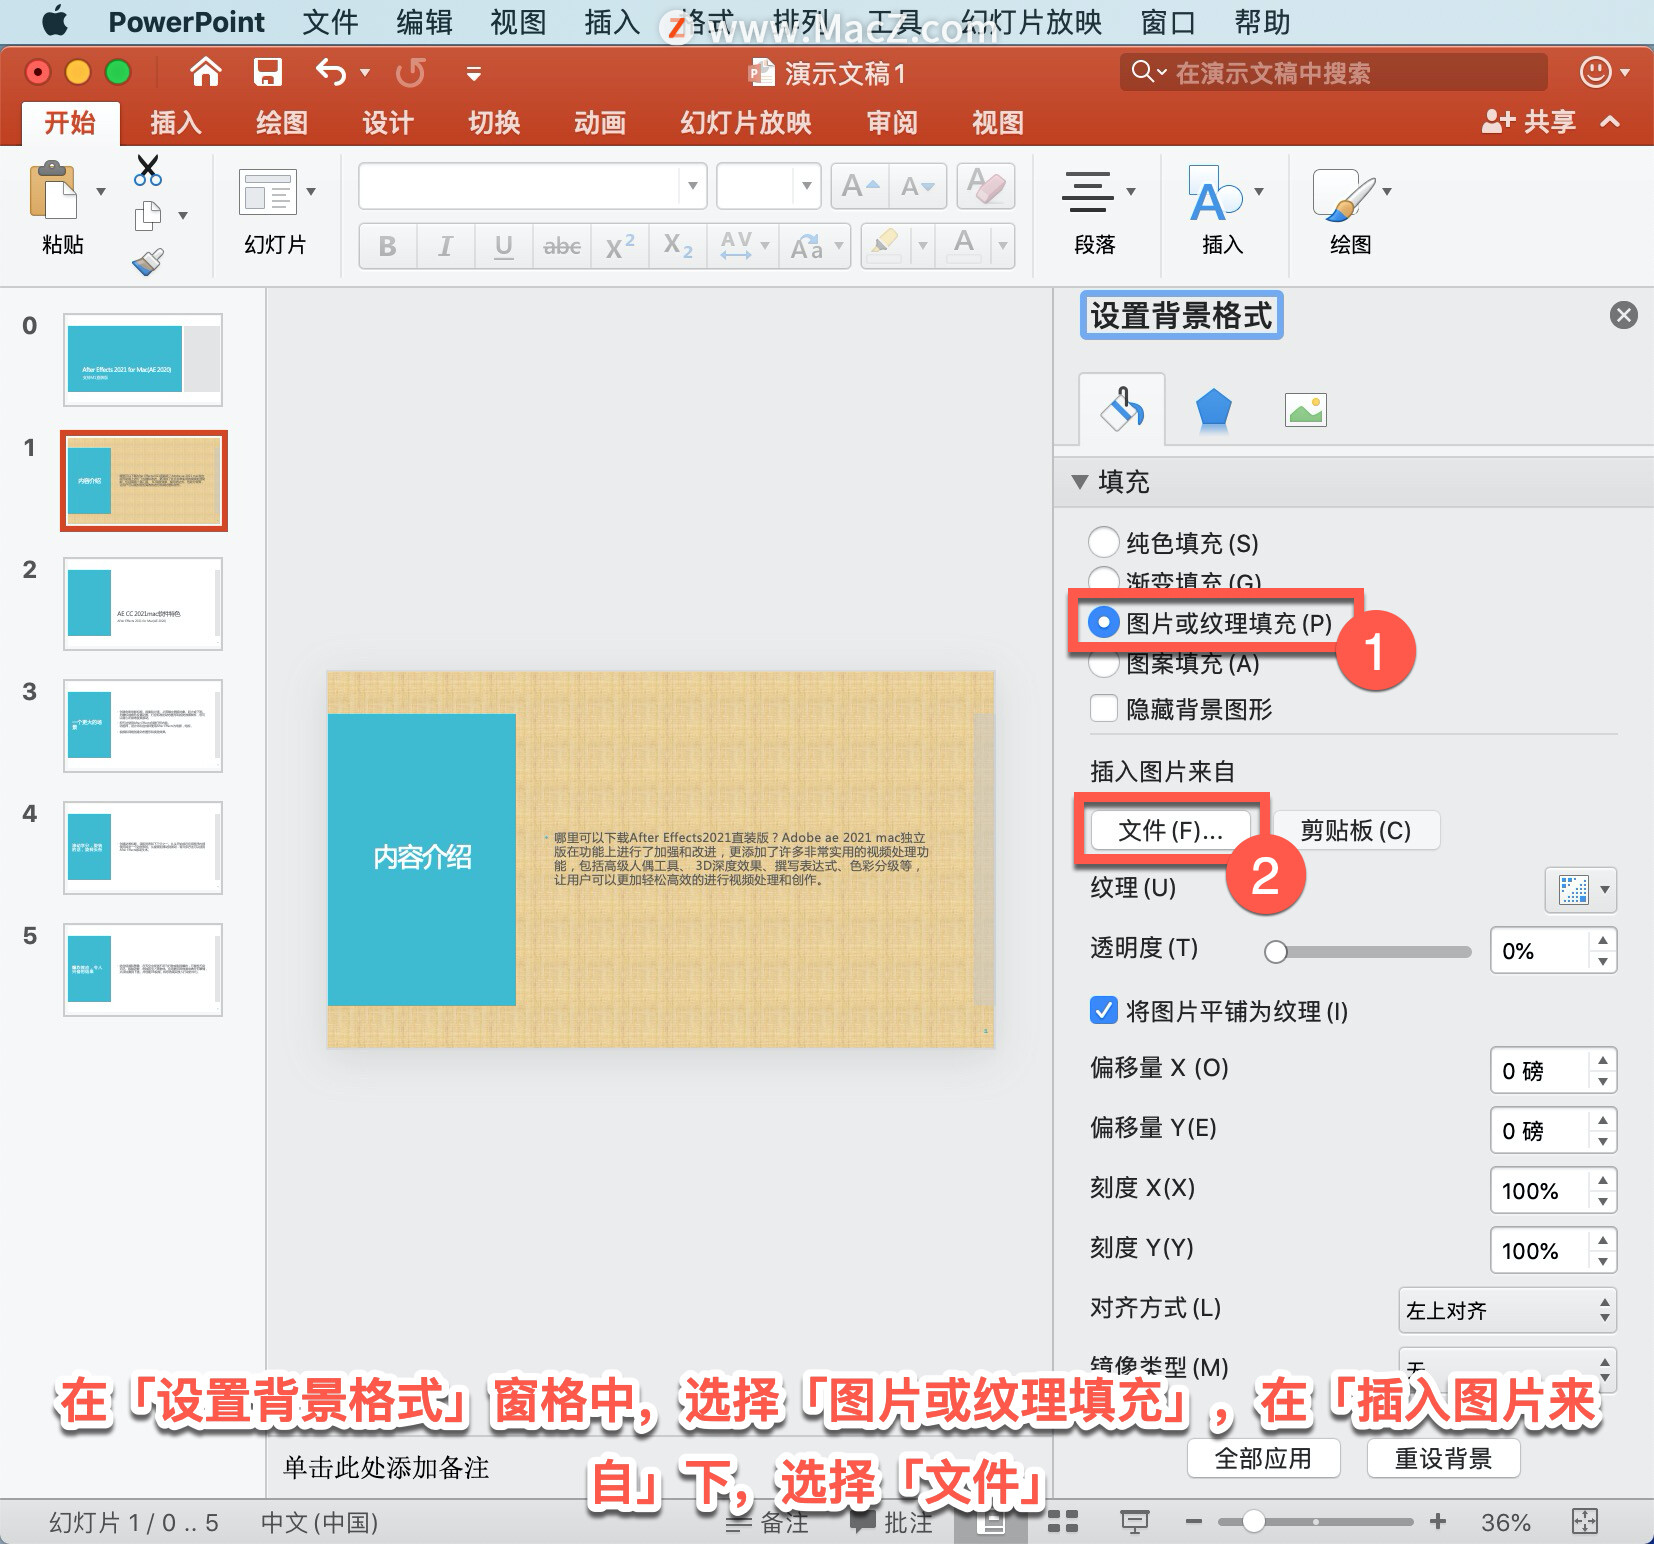Image resolution: width=1654 pixels, height=1544 pixels.
Task: Click the Paste clipboard icon
Action: pos(53,190)
